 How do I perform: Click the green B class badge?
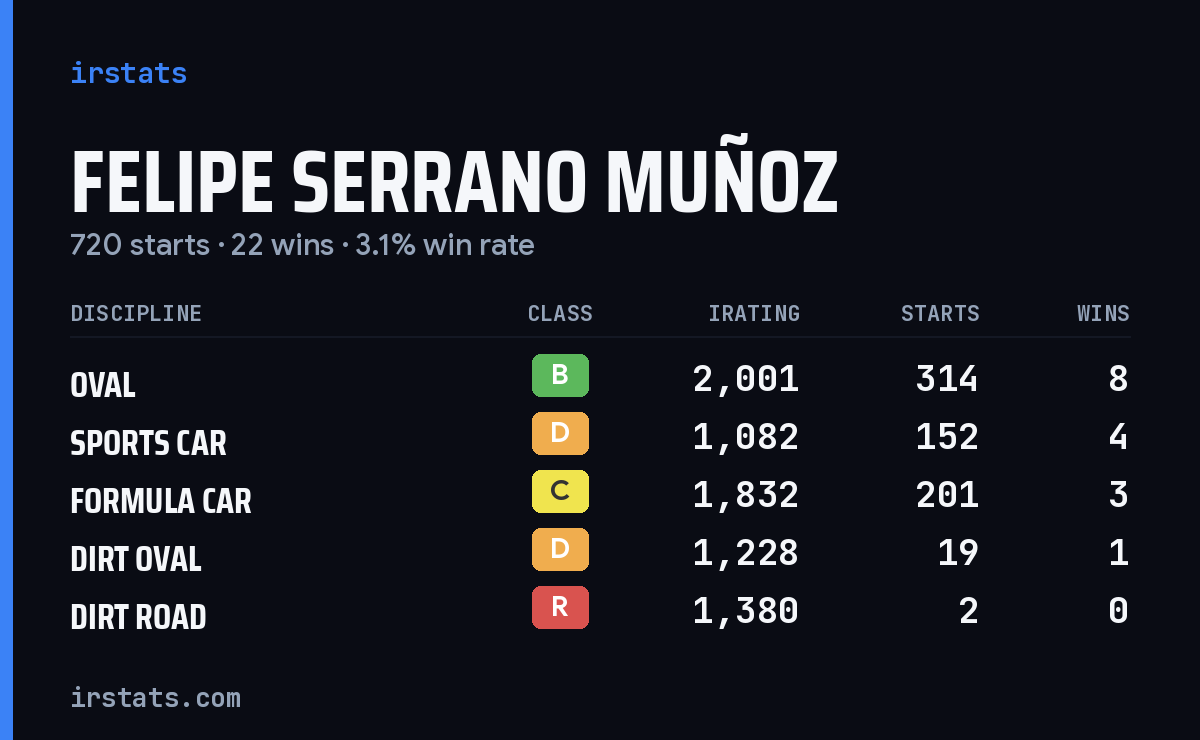(560, 376)
